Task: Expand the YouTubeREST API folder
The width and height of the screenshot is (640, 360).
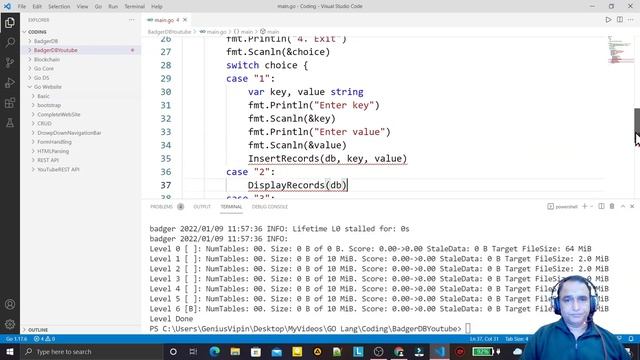Action: pos(58,169)
